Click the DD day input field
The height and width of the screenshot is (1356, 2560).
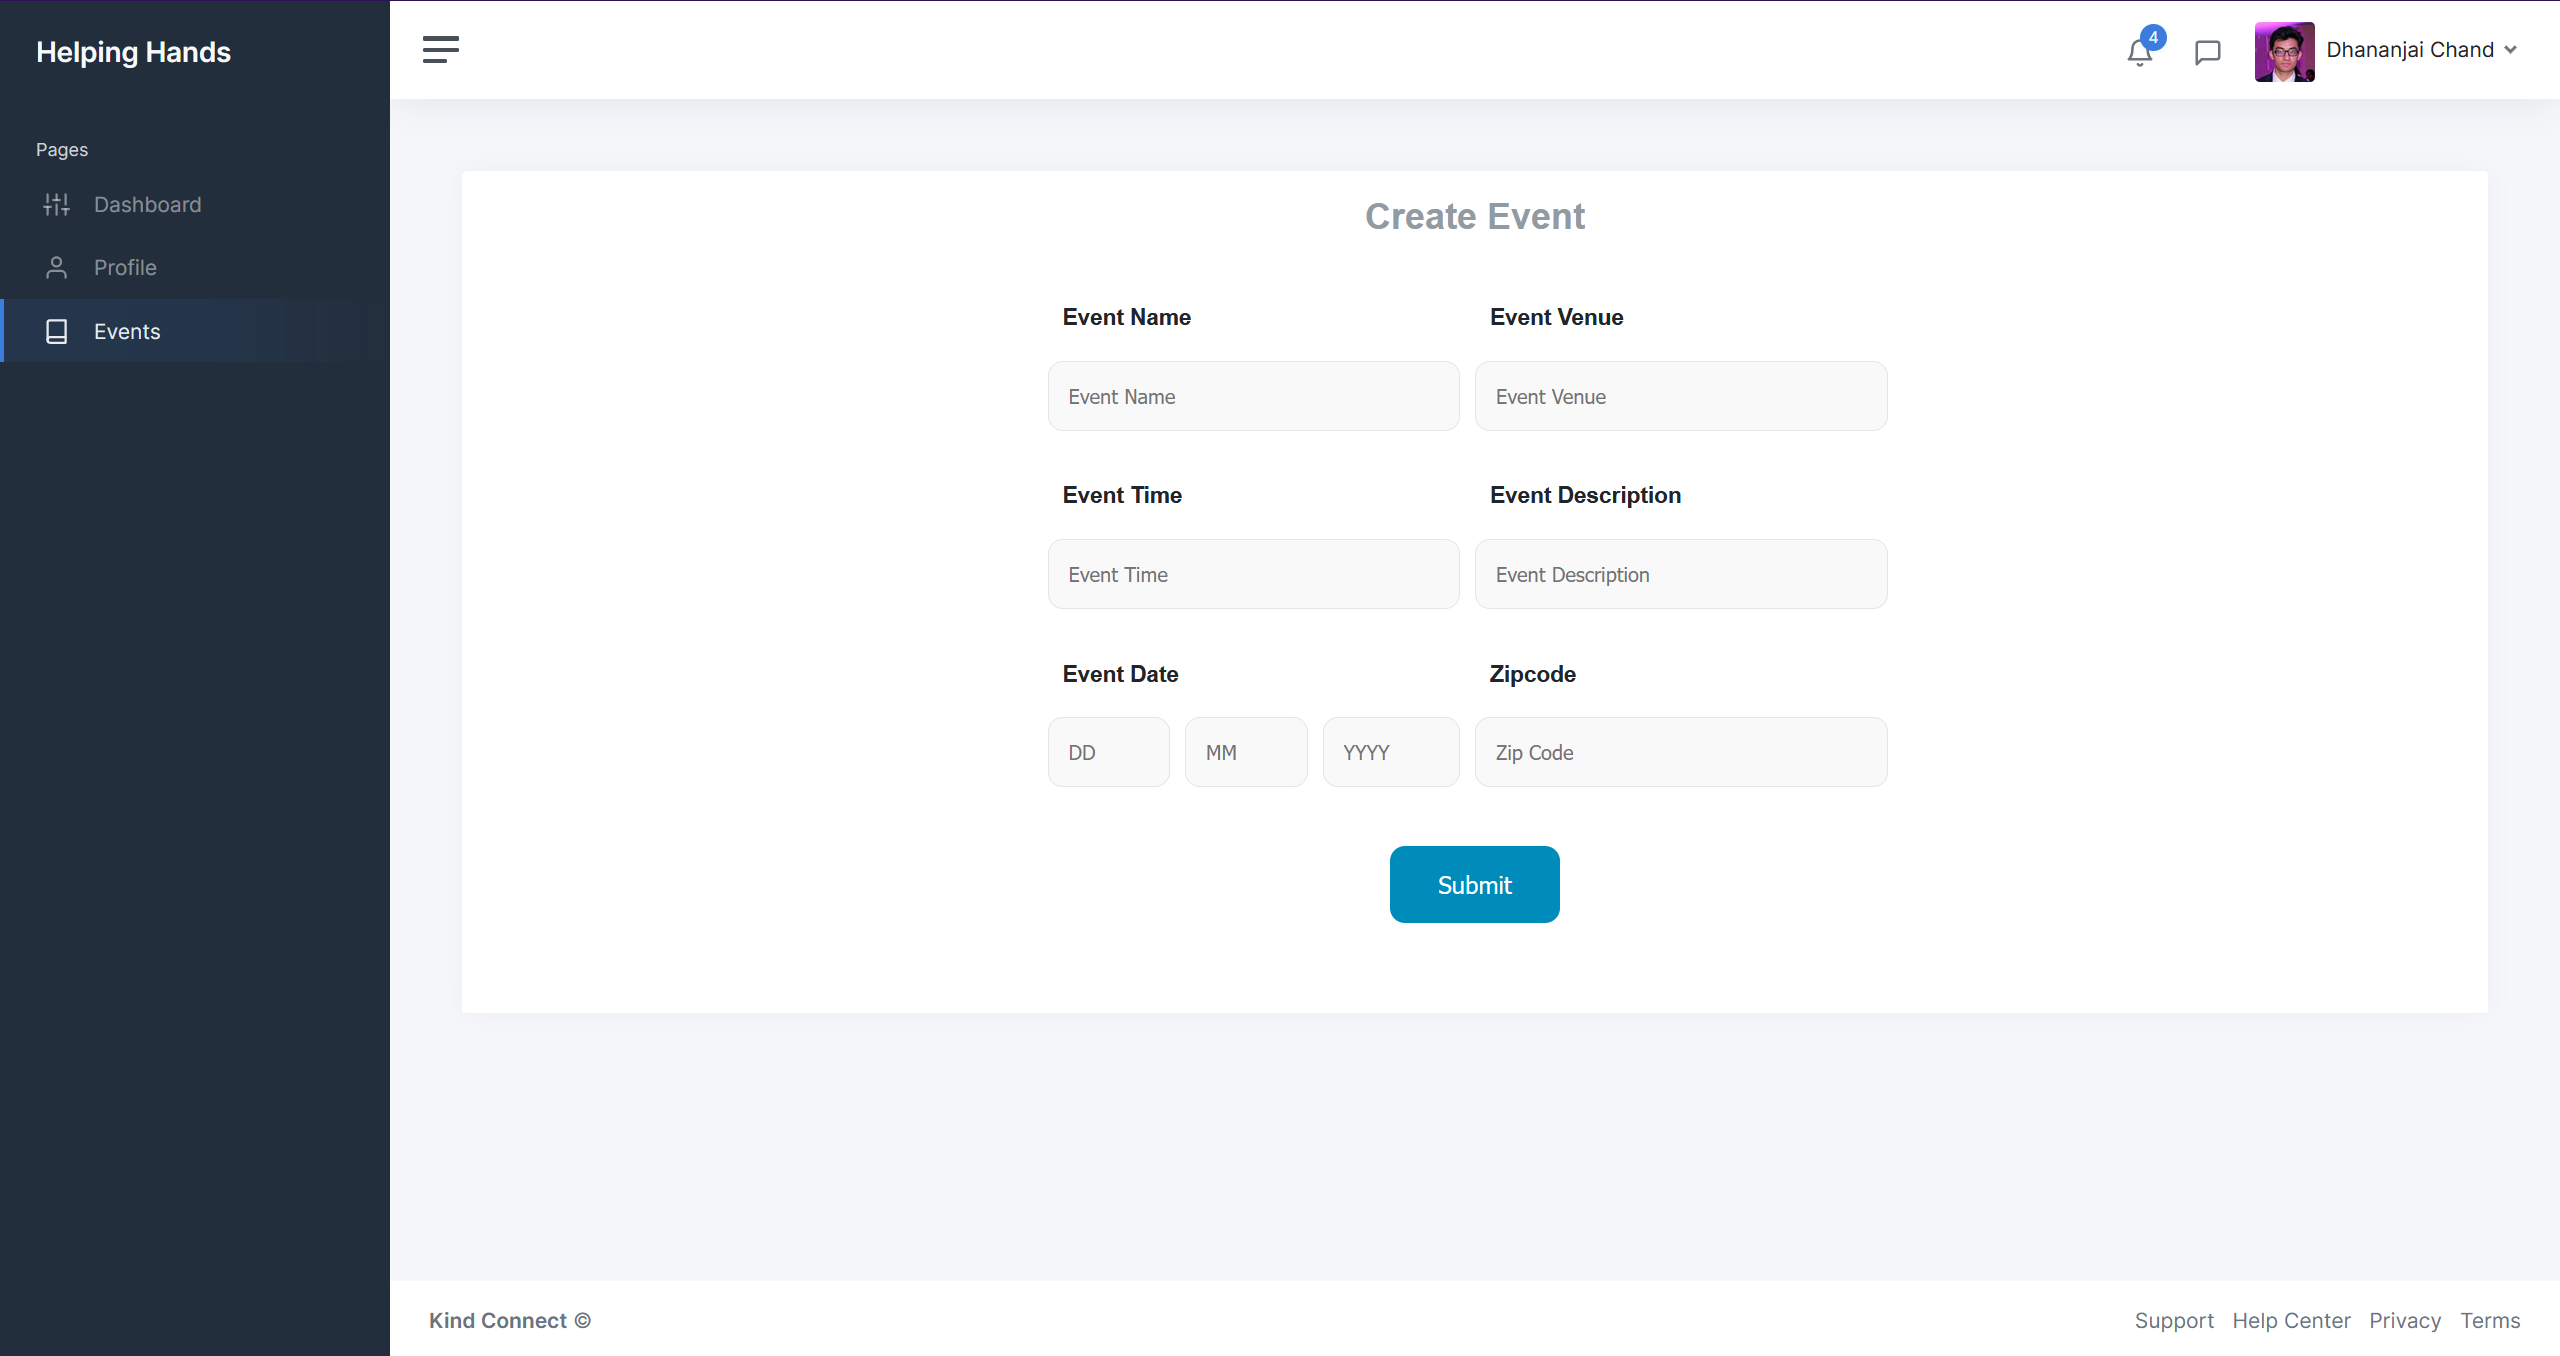pyautogui.click(x=1108, y=752)
